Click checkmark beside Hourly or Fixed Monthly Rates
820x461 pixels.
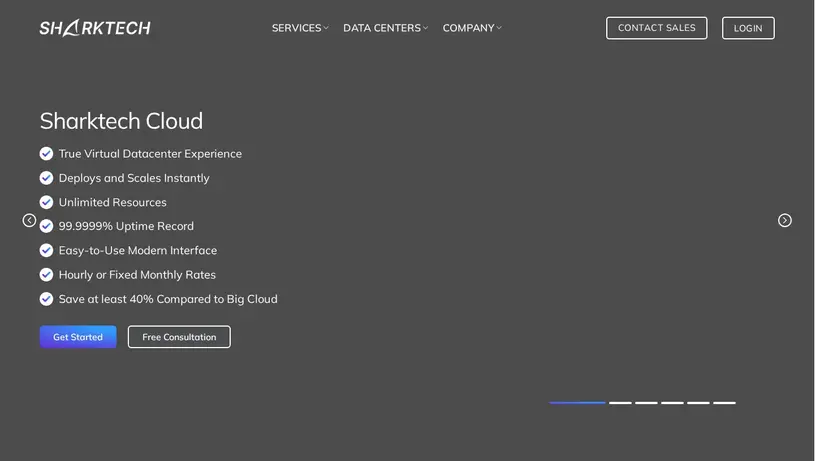[x=46, y=275]
